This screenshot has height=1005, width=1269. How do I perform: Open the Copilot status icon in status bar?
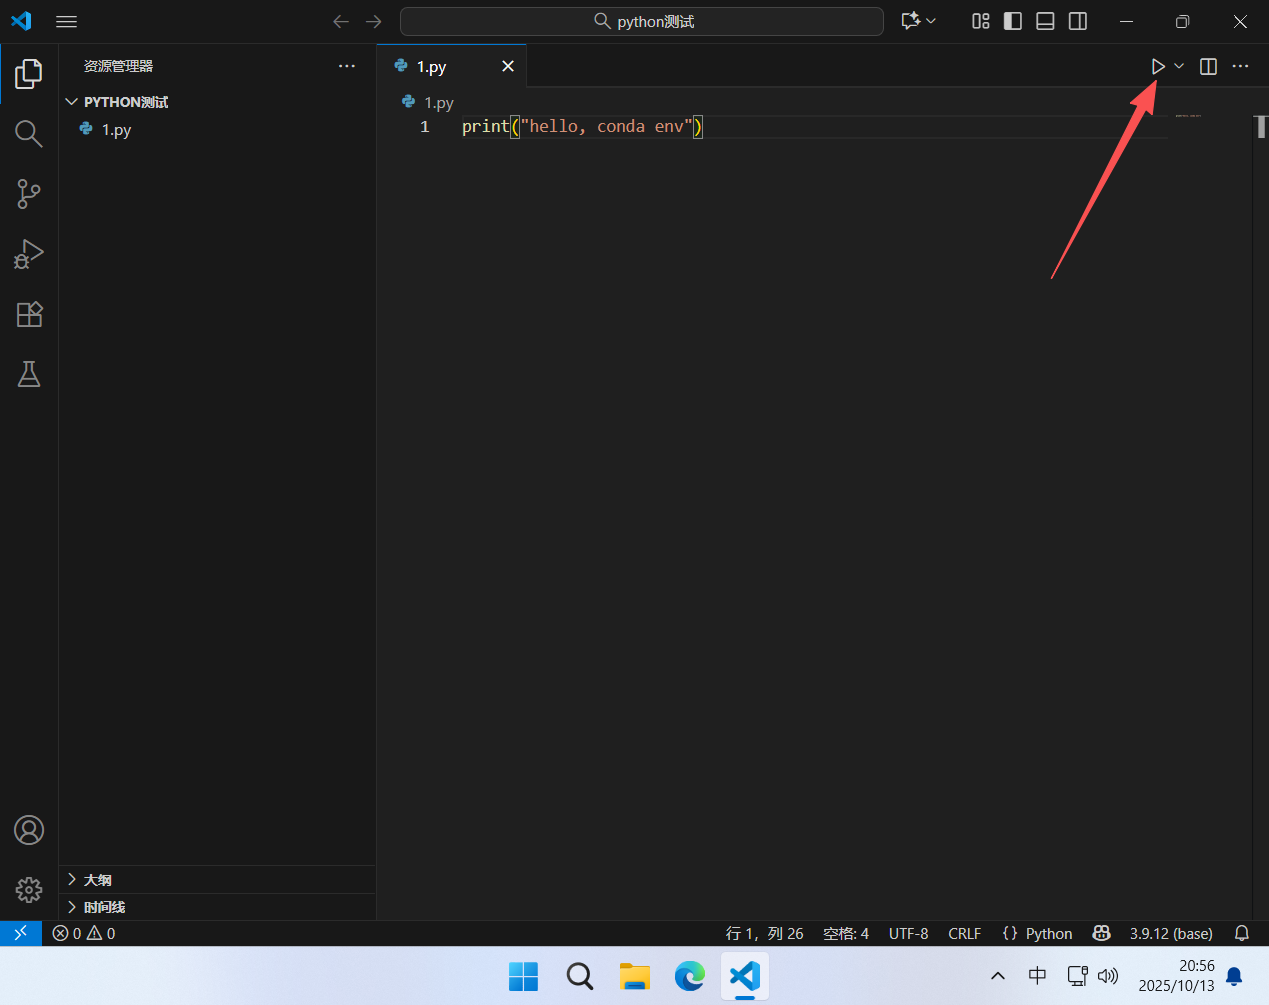tap(1101, 933)
